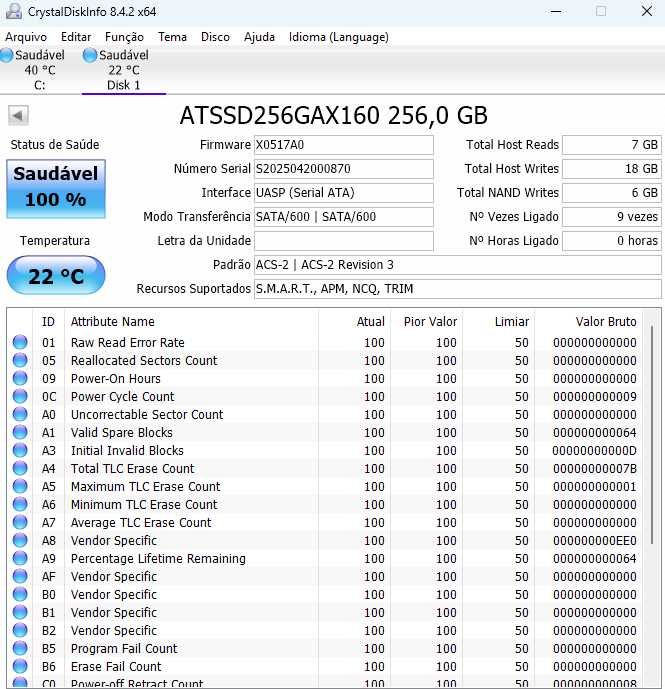Click status icon of Initial Invalid Blocks
Image resolution: width=665 pixels, height=689 pixels.
point(20,450)
